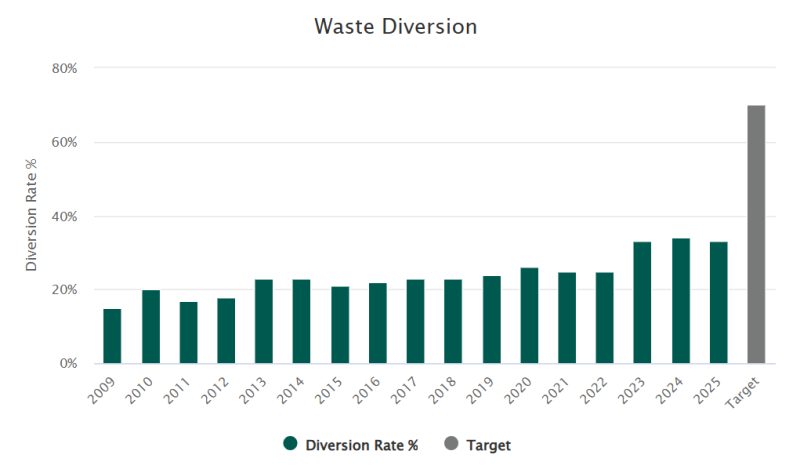The width and height of the screenshot is (800, 469).
Task: Click the 20% y-axis label
Action: [64, 290]
